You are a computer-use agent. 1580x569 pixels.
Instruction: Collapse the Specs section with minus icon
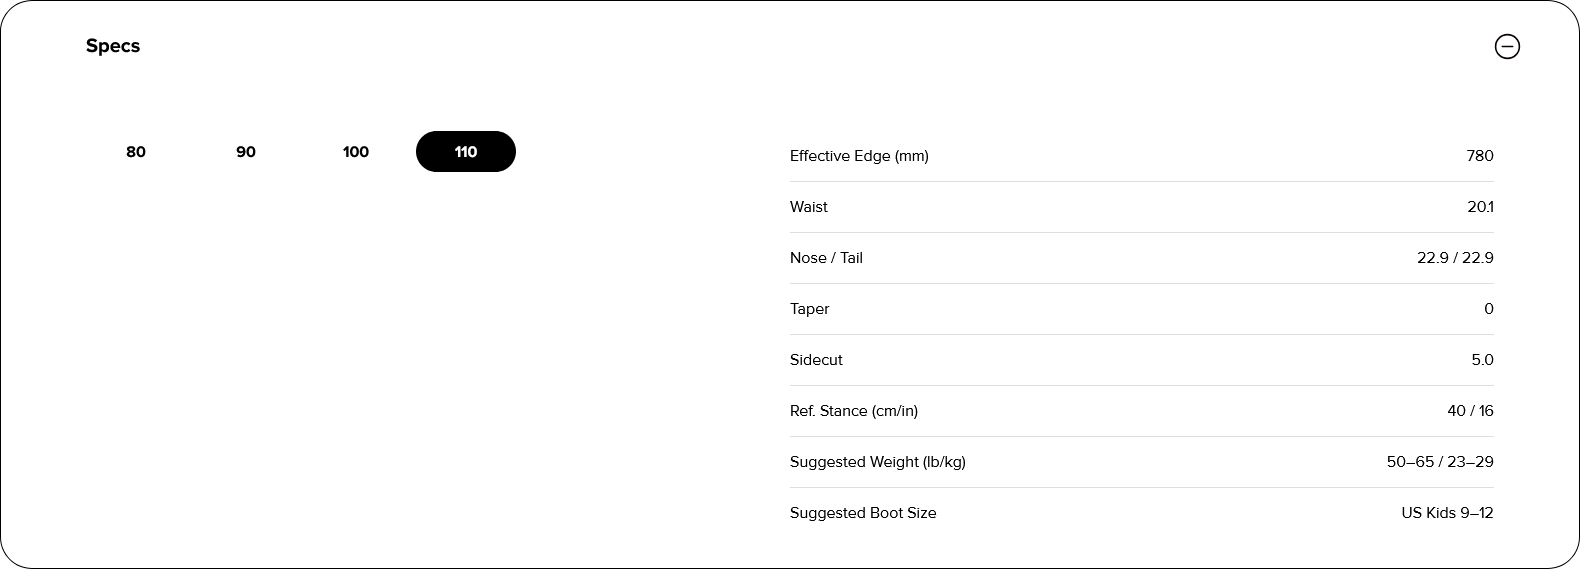(x=1506, y=47)
